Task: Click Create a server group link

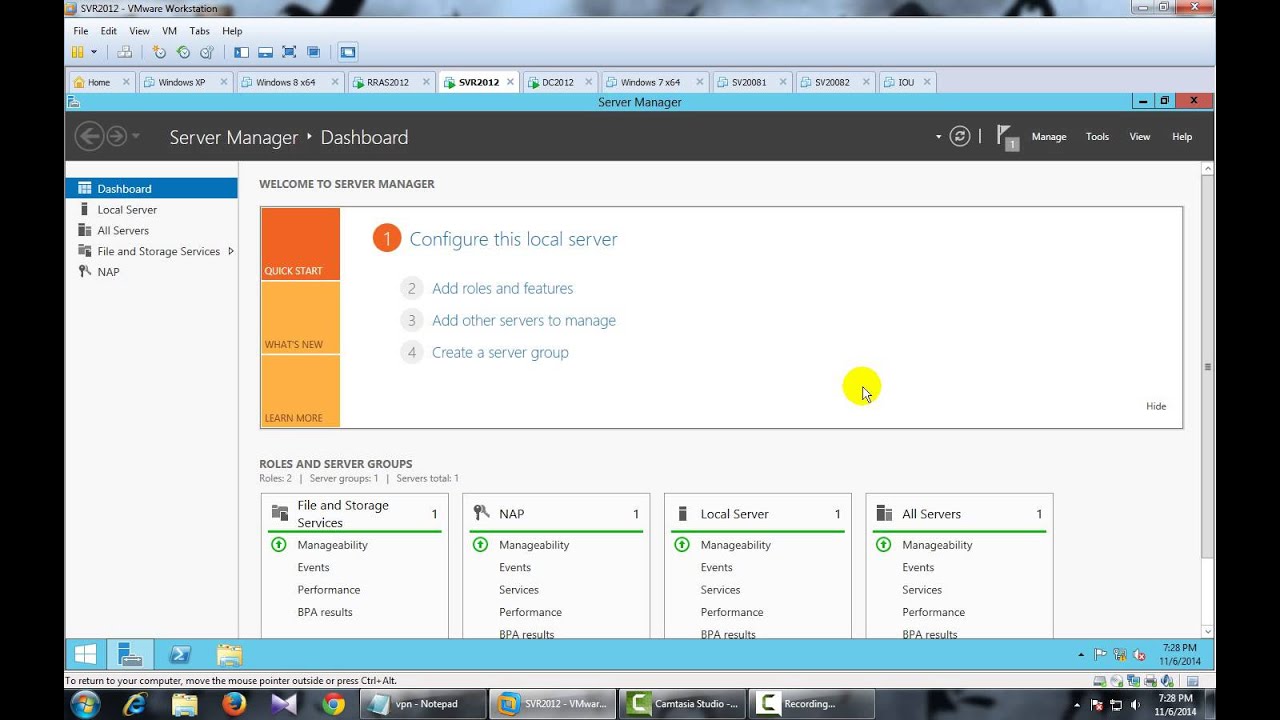Action: point(500,352)
